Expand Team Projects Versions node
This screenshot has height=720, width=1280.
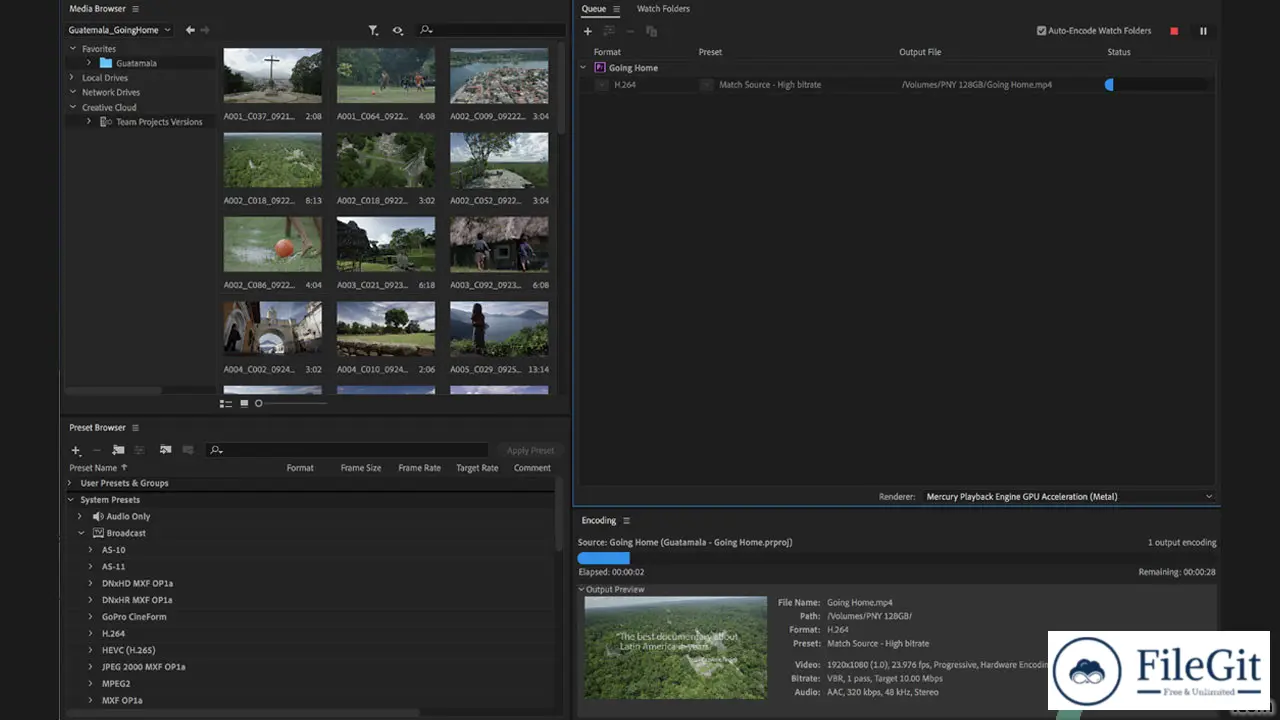89,122
